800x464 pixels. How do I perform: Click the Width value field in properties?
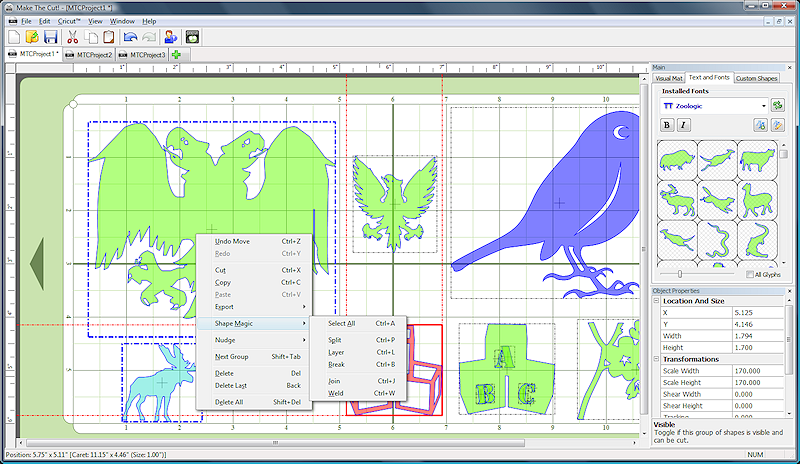click(x=756, y=336)
